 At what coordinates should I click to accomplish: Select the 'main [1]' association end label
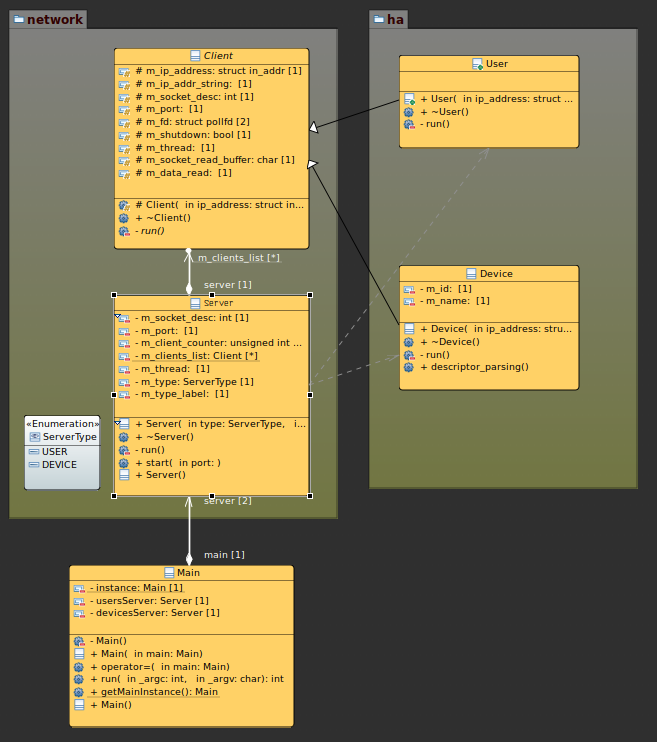[224, 555]
